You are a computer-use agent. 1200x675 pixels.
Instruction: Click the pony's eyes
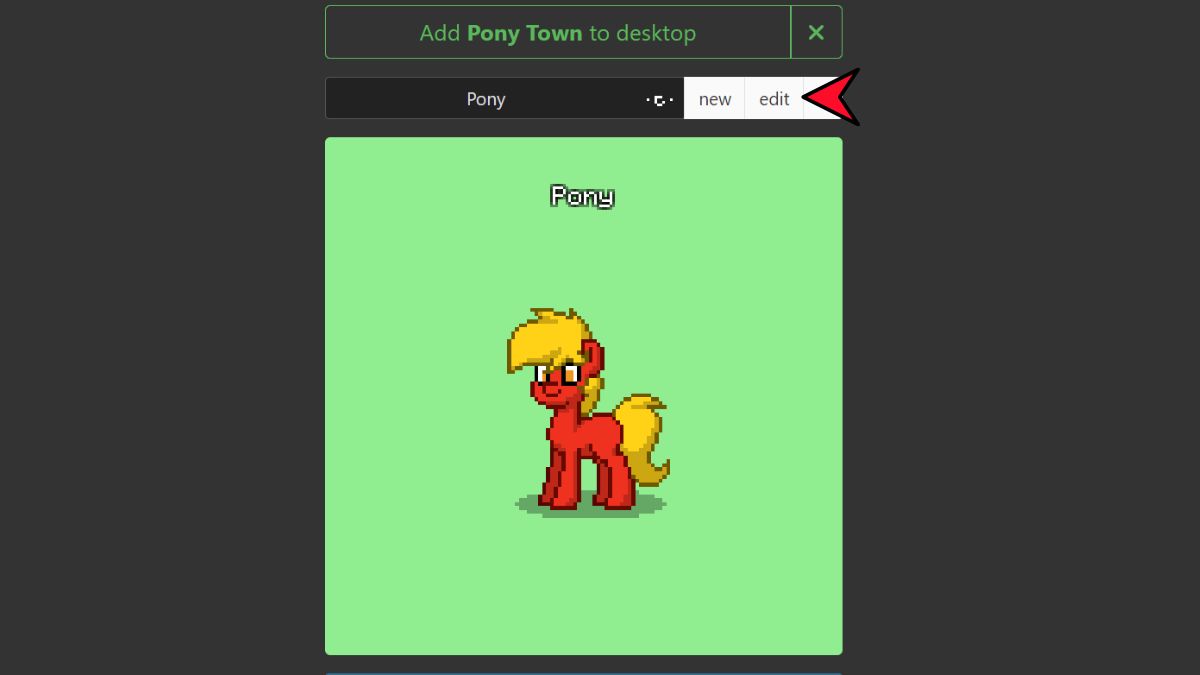(x=557, y=374)
